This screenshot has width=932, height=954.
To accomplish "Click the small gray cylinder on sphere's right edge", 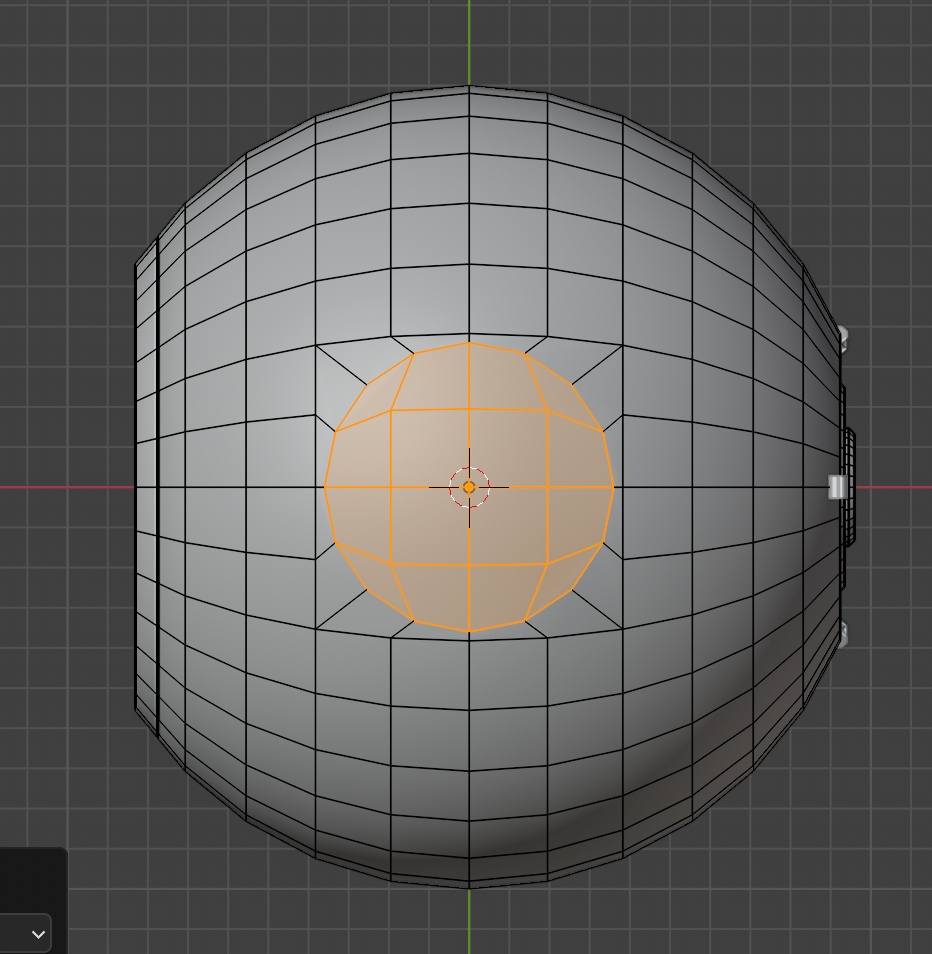I will (x=838, y=487).
